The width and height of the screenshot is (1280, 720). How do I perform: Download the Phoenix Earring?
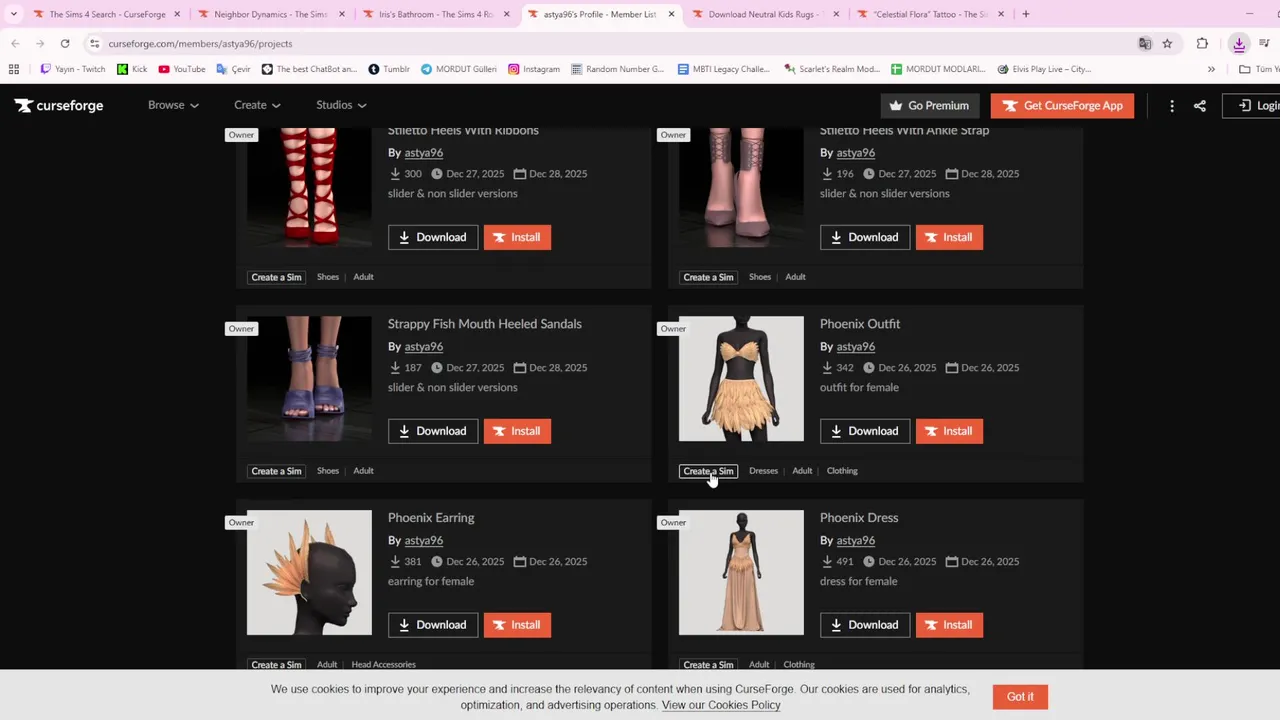click(x=433, y=625)
